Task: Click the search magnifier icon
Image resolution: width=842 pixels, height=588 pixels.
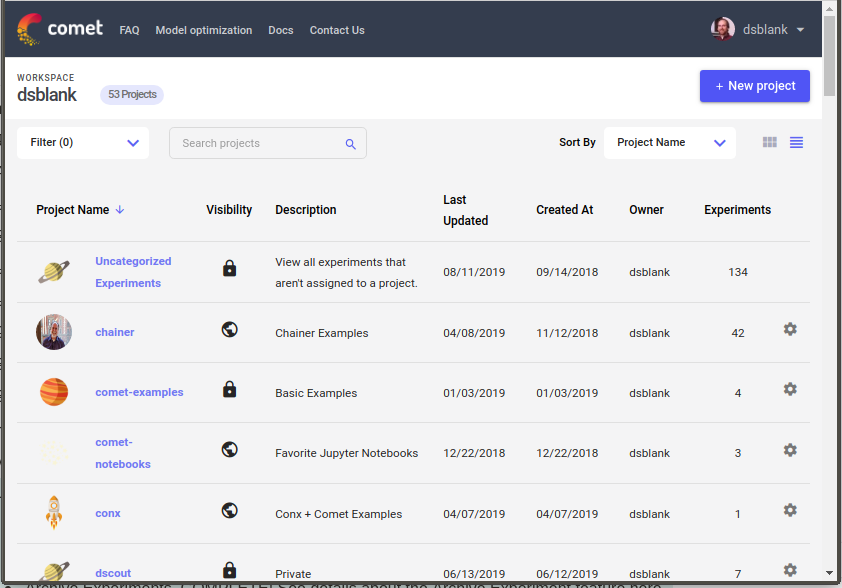Action: click(351, 144)
